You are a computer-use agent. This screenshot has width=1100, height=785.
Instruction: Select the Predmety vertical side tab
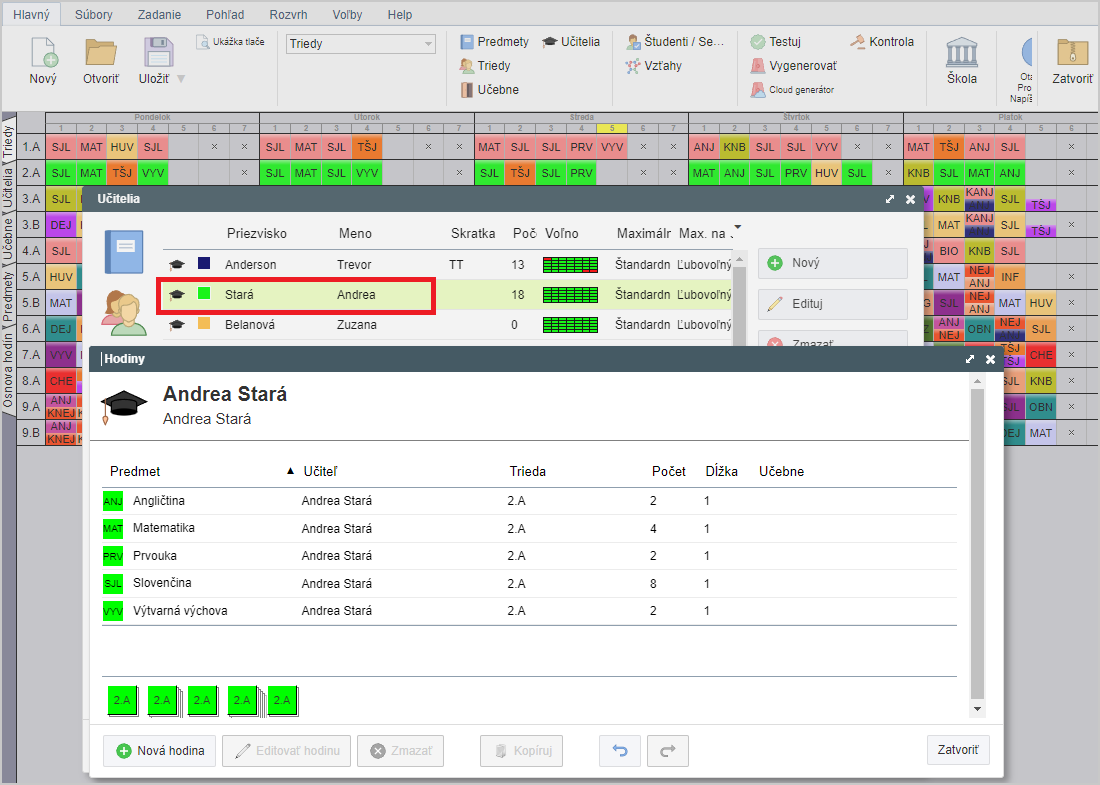pyautogui.click(x=8, y=296)
